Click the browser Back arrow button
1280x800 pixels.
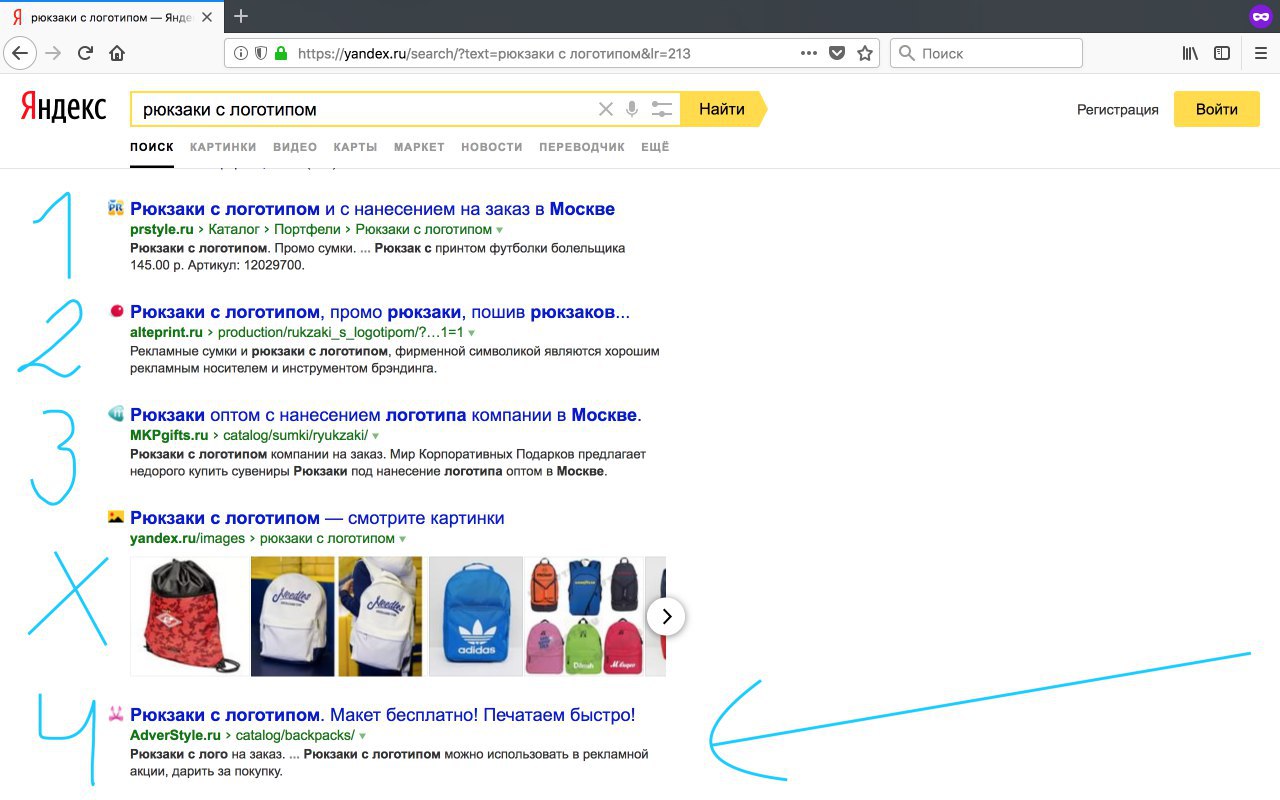click(20, 53)
